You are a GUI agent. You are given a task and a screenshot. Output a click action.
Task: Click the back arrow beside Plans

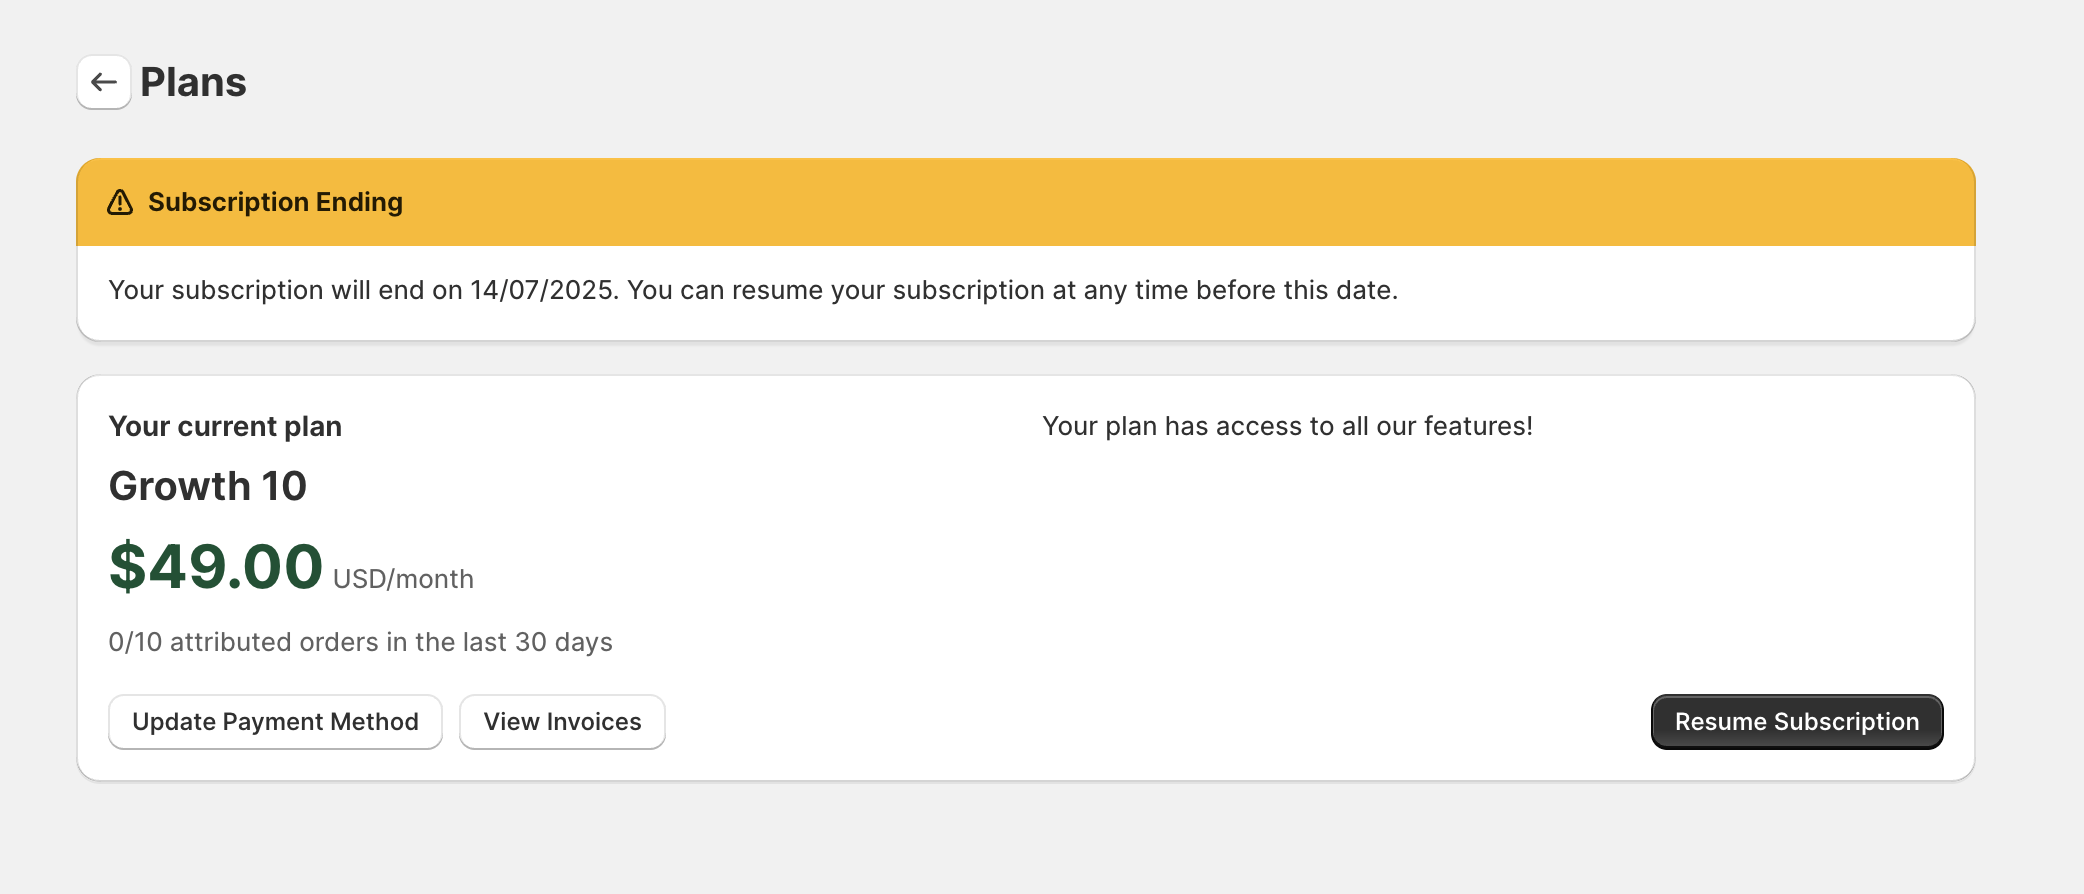point(104,82)
